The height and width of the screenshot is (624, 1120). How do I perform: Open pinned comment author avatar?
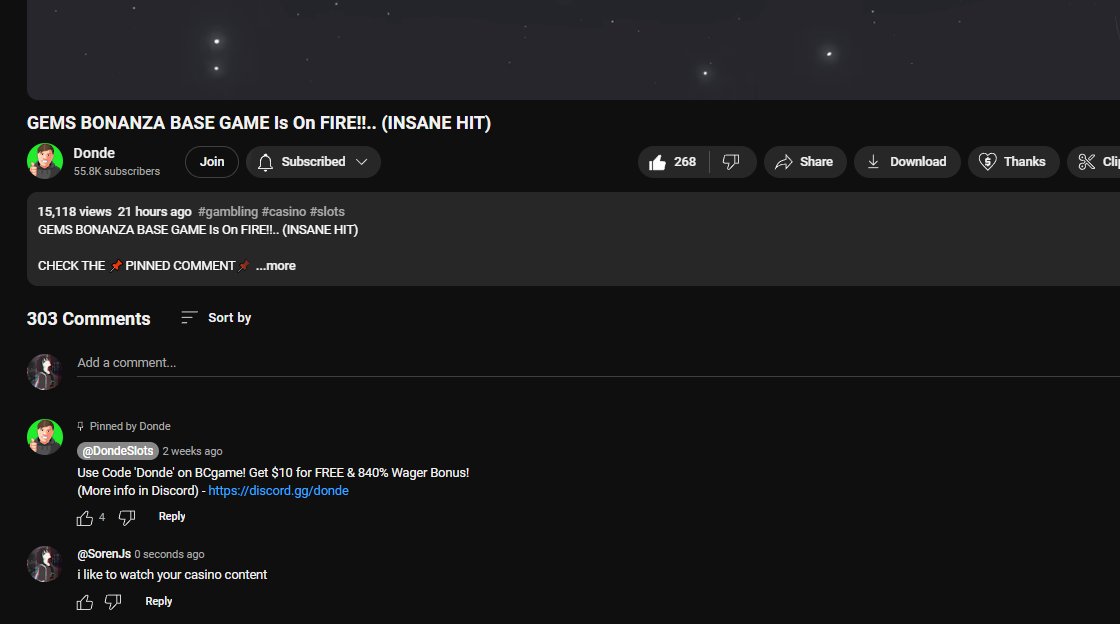pyautogui.click(x=45, y=437)
